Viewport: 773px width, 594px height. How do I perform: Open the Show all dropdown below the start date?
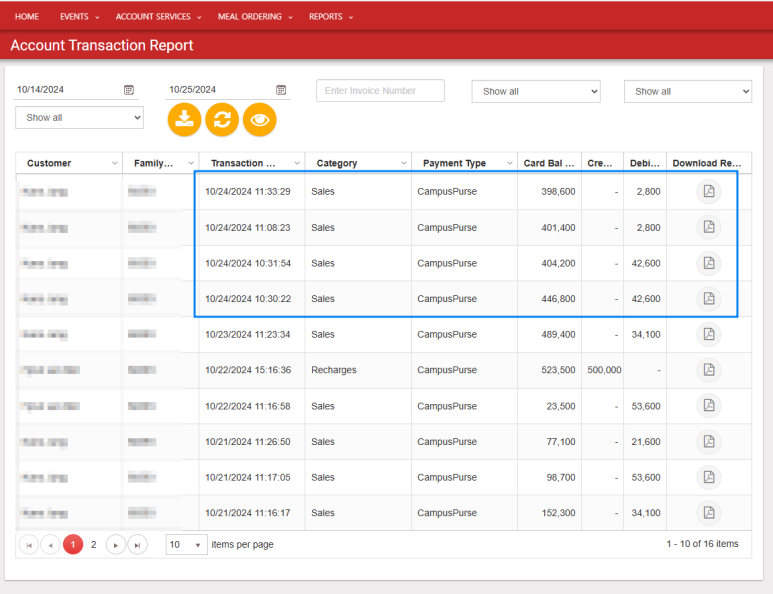(79, 118)
